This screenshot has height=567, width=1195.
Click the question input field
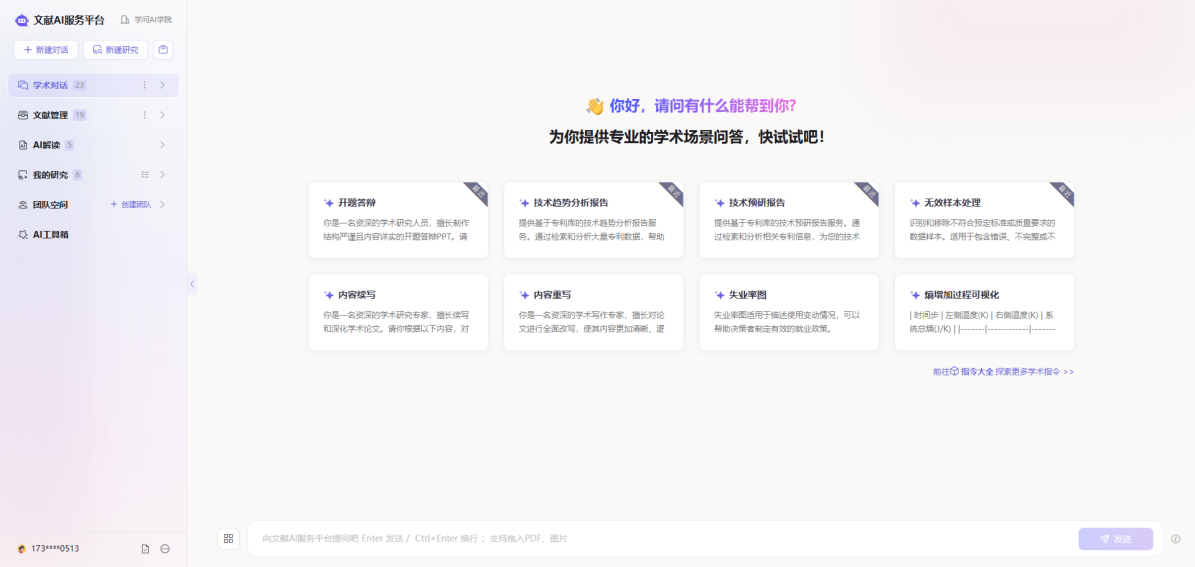click(660, 539)
